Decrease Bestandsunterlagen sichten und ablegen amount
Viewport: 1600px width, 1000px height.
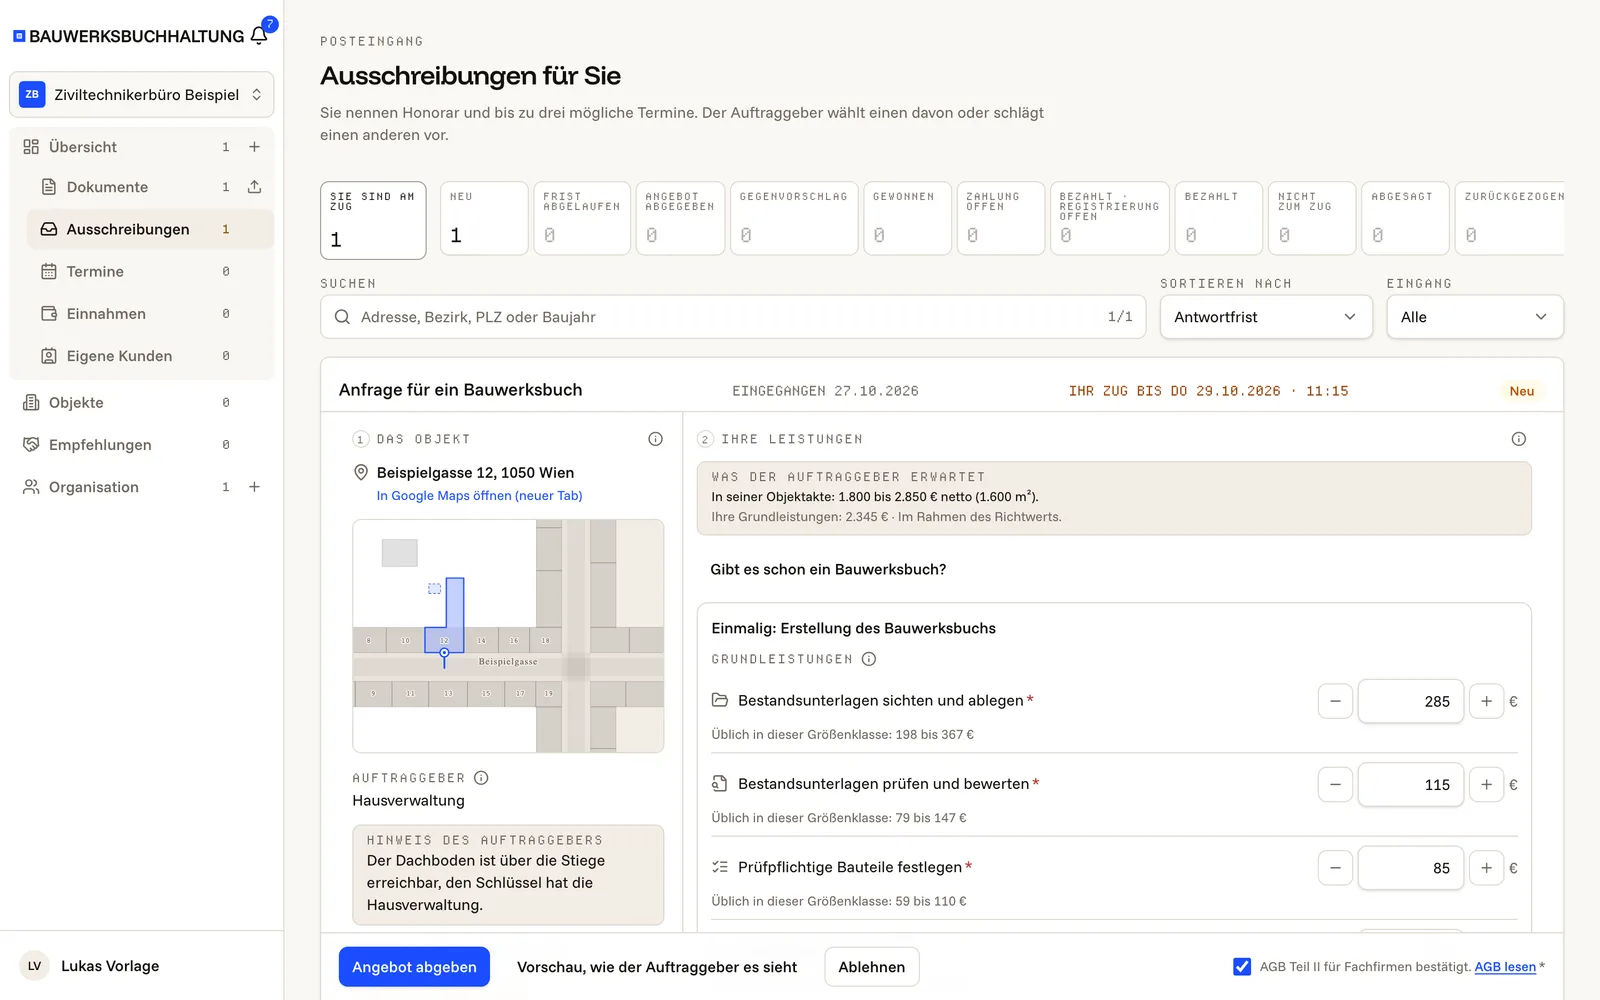click(1335, 701)
